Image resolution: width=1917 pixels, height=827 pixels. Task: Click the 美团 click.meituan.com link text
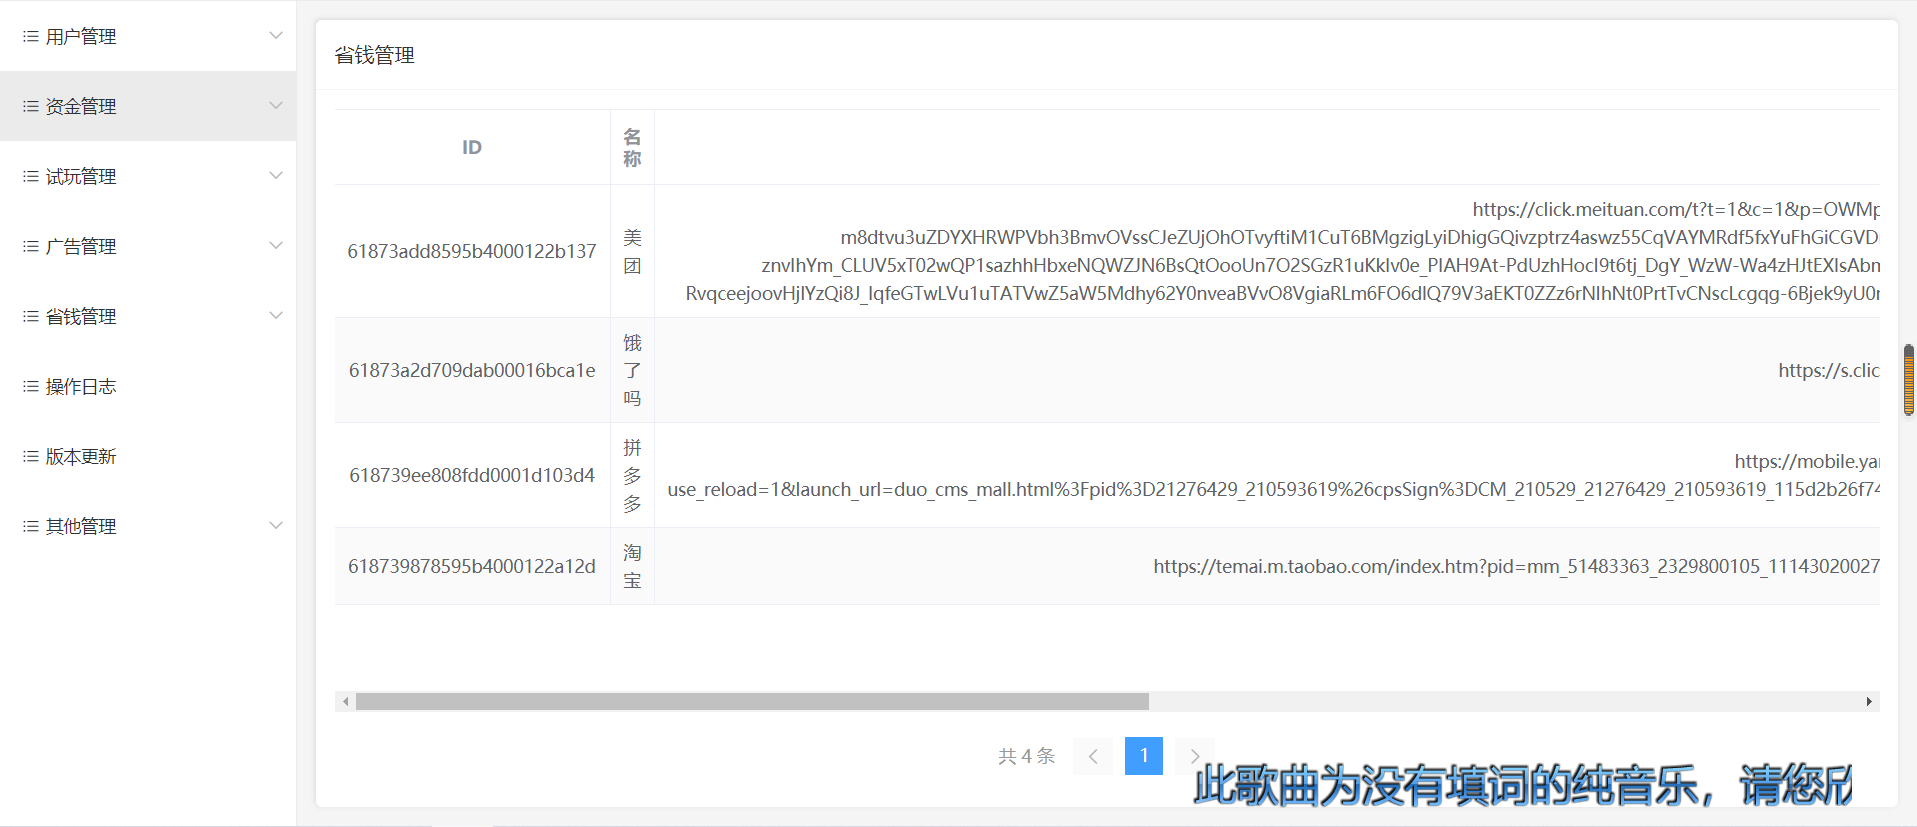1675,210
